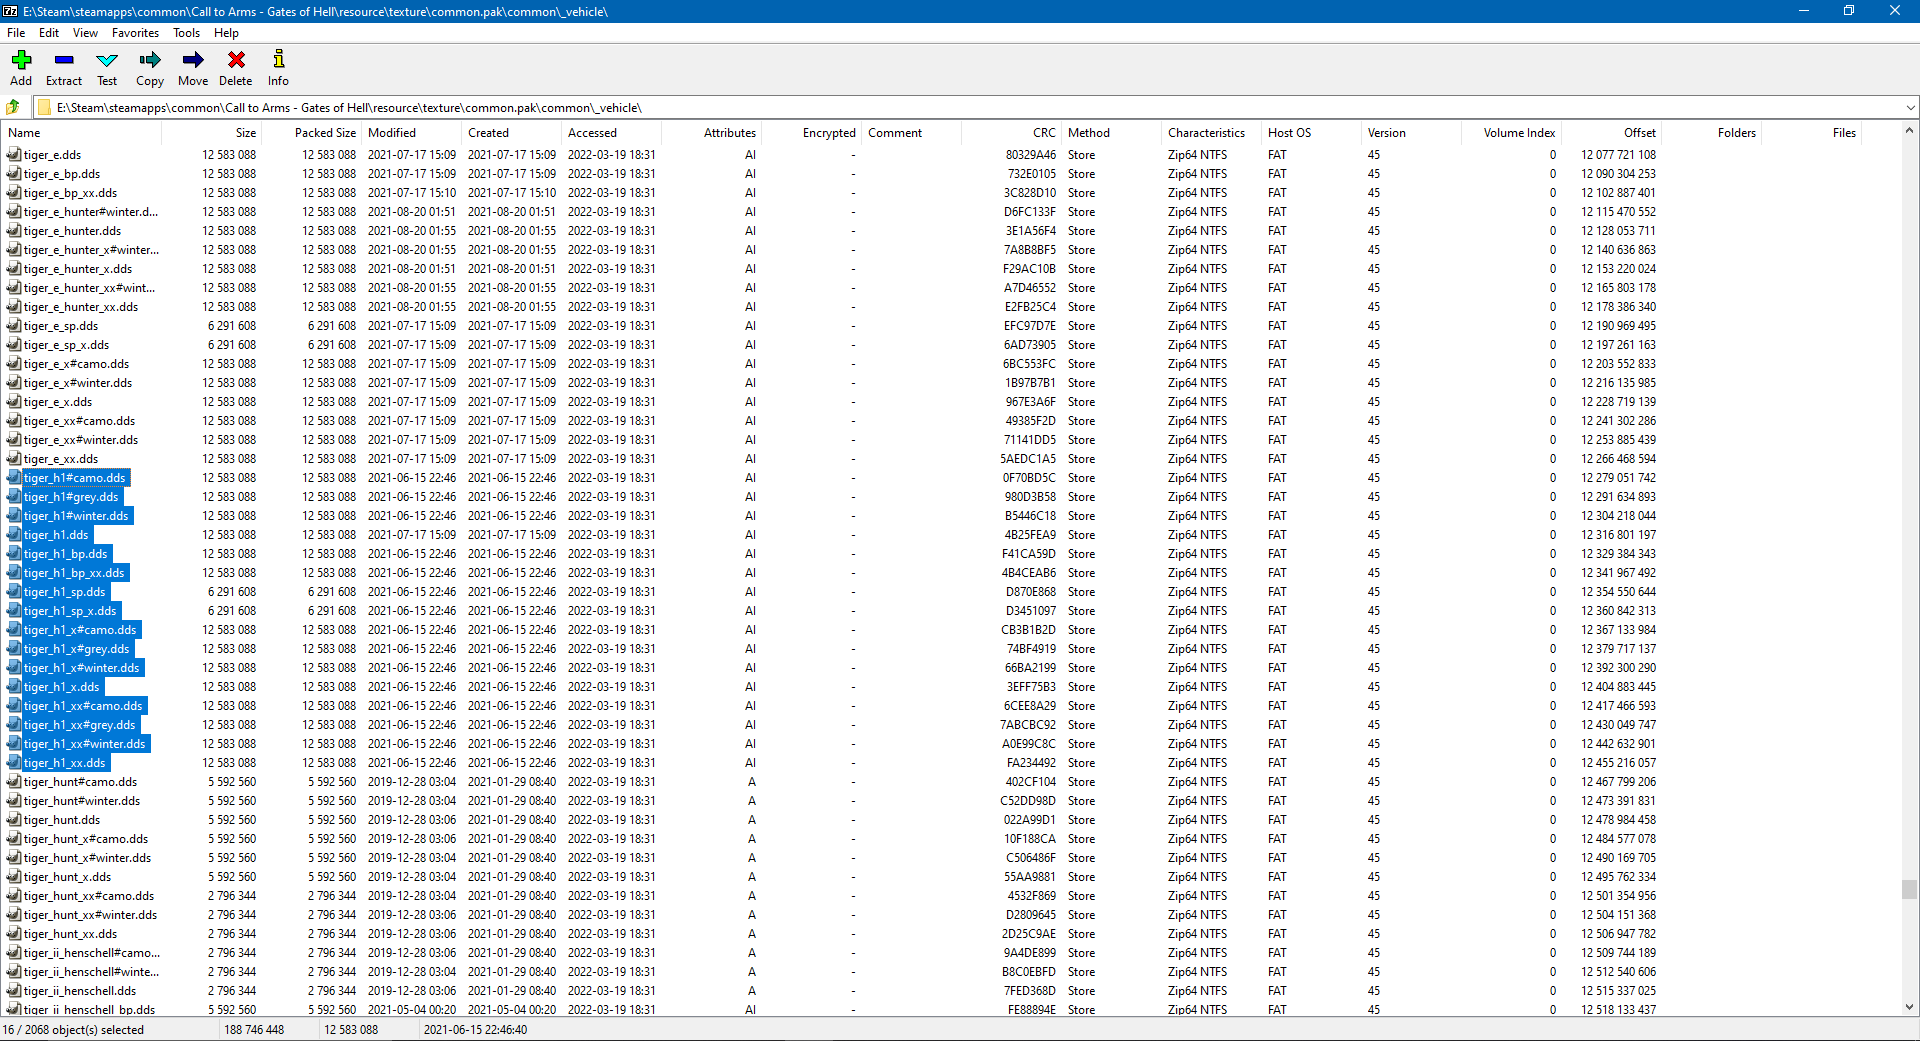The height and width of the screenshot is (1041, 1920).
Task: Select the file tiger_e_sp_x.dds
Action: [66, 345]
